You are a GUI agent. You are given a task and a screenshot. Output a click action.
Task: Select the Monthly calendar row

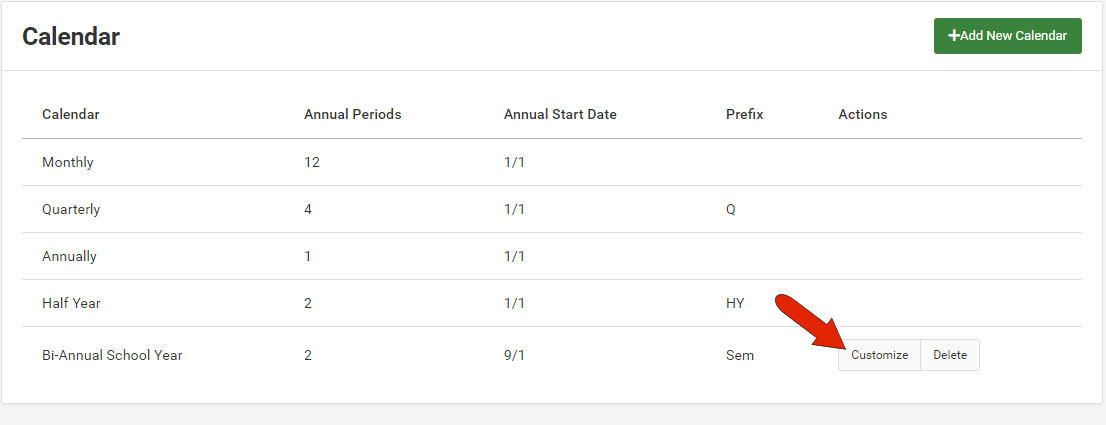coord(68,162)
